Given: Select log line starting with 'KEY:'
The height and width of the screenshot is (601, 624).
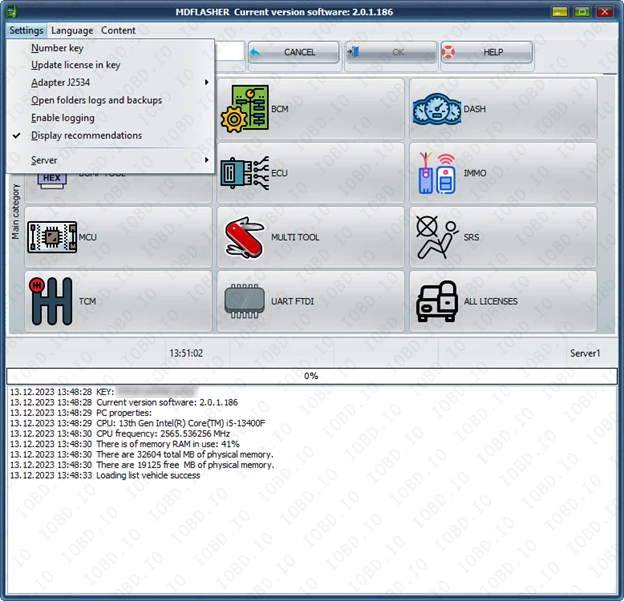Looking at the screenshot, I should point(104,392).
